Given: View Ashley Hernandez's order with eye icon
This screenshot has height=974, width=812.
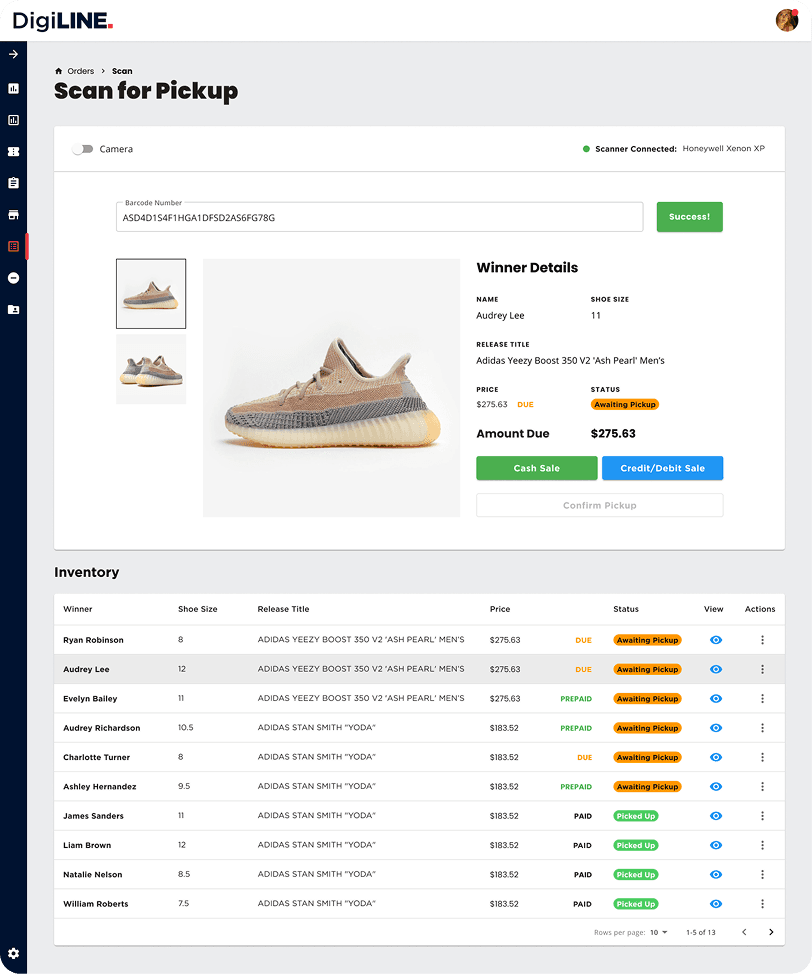Looking at the screenshot, I should tap(716, 786).
